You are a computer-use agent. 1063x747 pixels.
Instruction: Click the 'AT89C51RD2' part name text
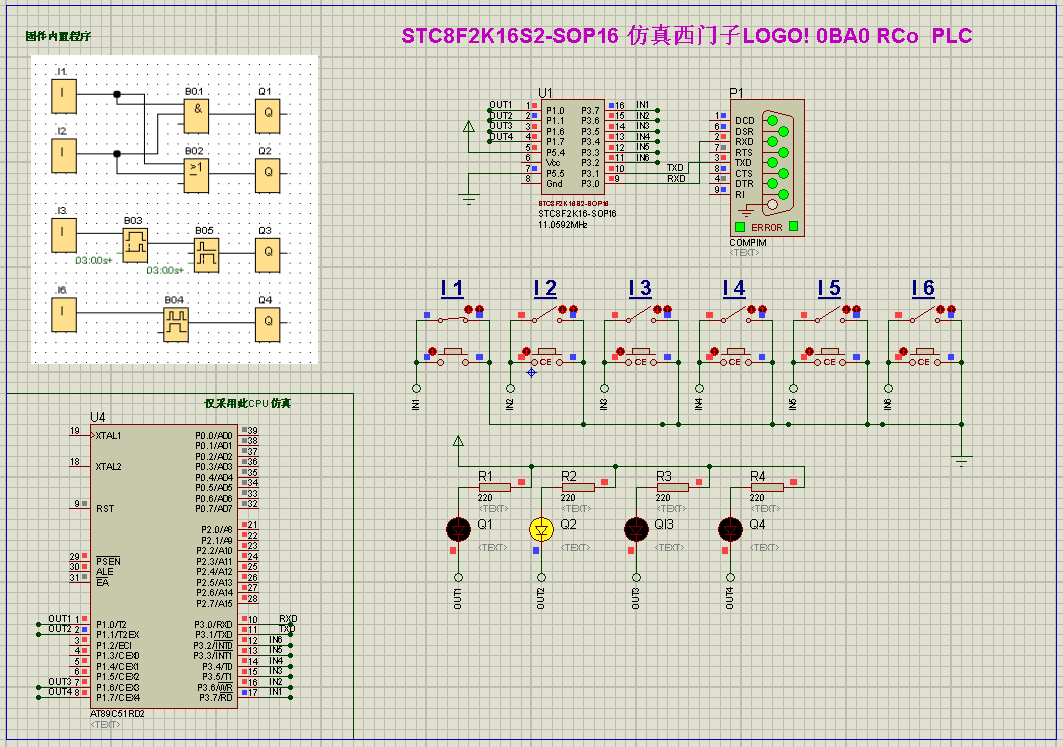(x=117, y=714)
